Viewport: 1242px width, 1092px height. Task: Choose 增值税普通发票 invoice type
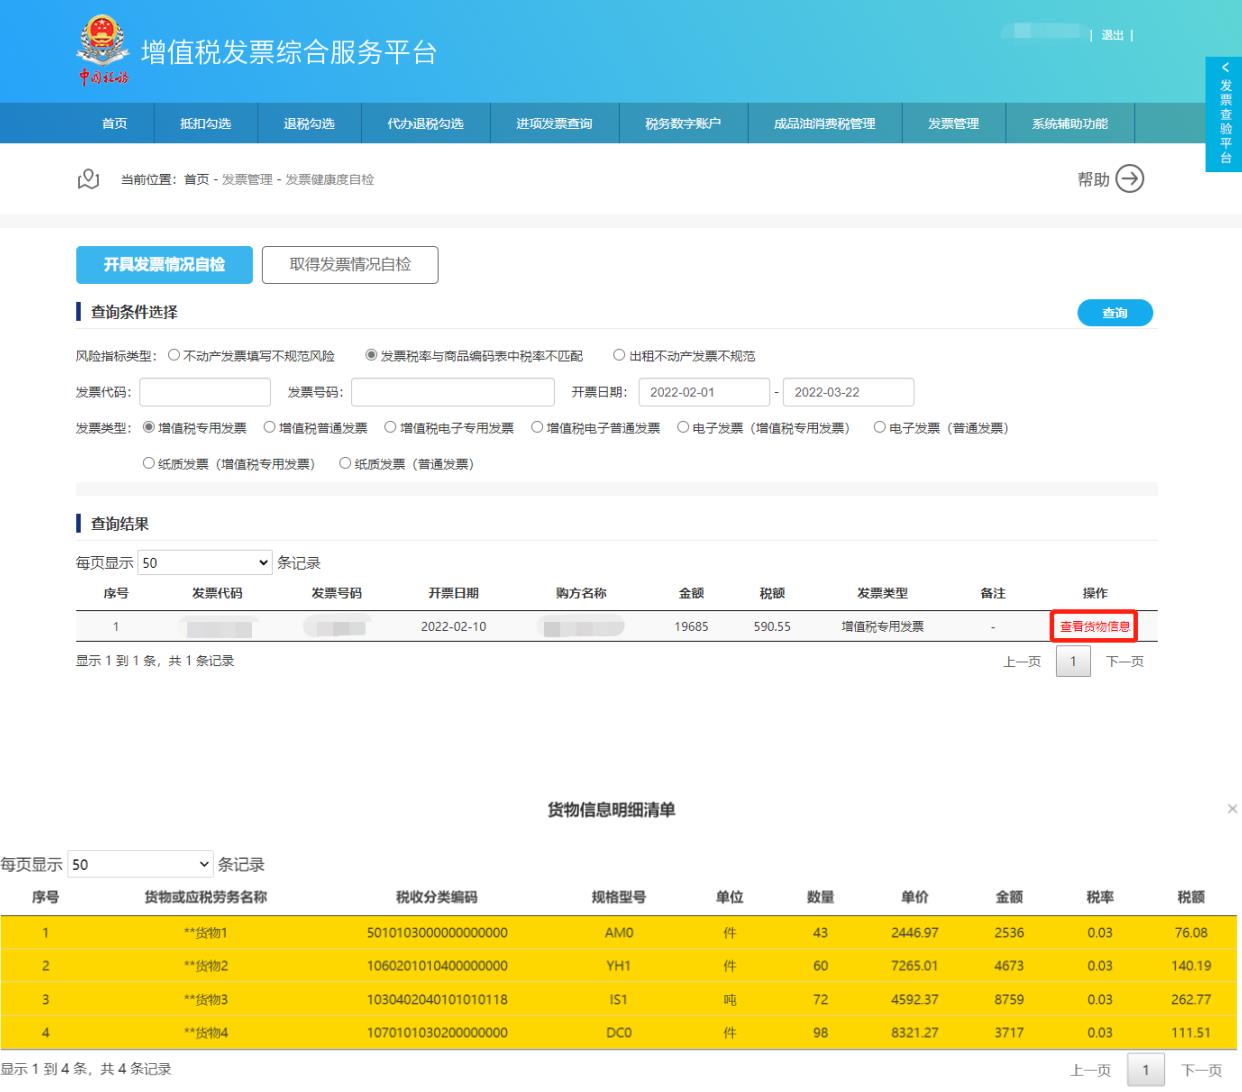pyautogui.click(x=270, y=428)
